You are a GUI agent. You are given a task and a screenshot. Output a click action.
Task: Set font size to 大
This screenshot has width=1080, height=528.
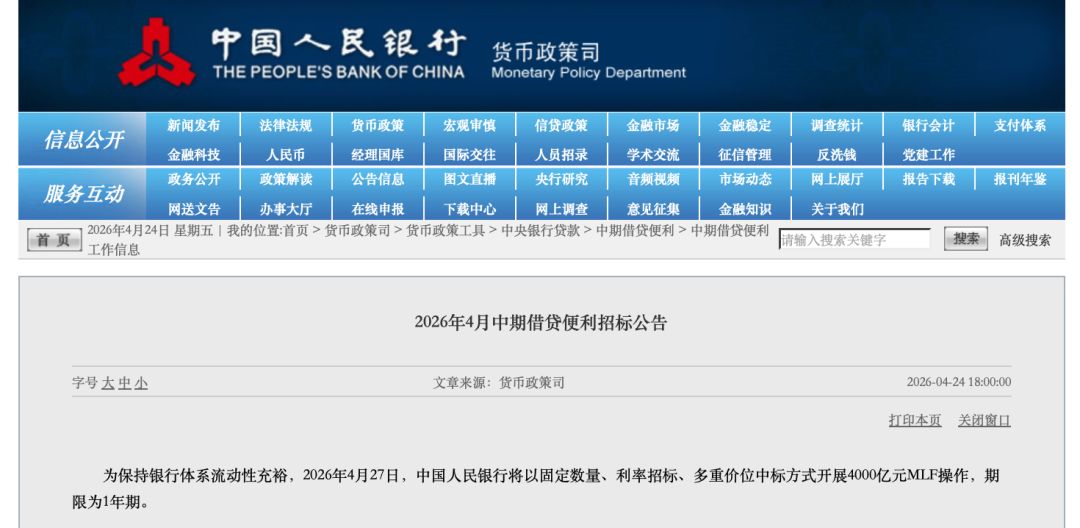(x=107, y=383)
